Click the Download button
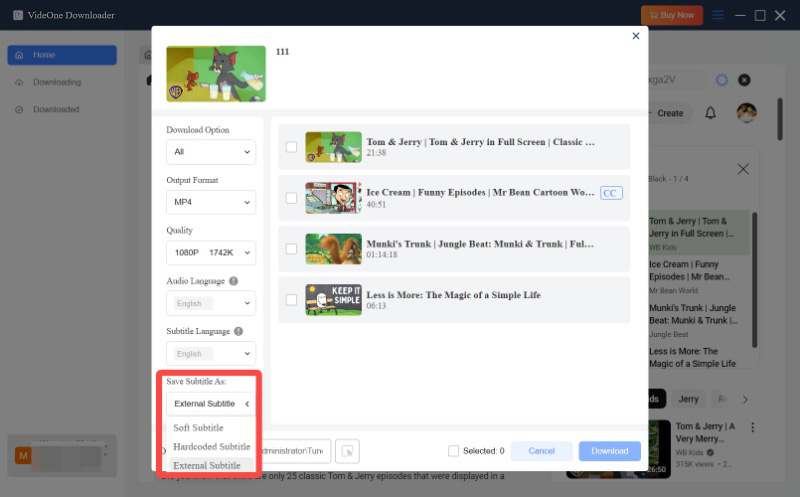The image size is (800, 497). coord(609,451)
